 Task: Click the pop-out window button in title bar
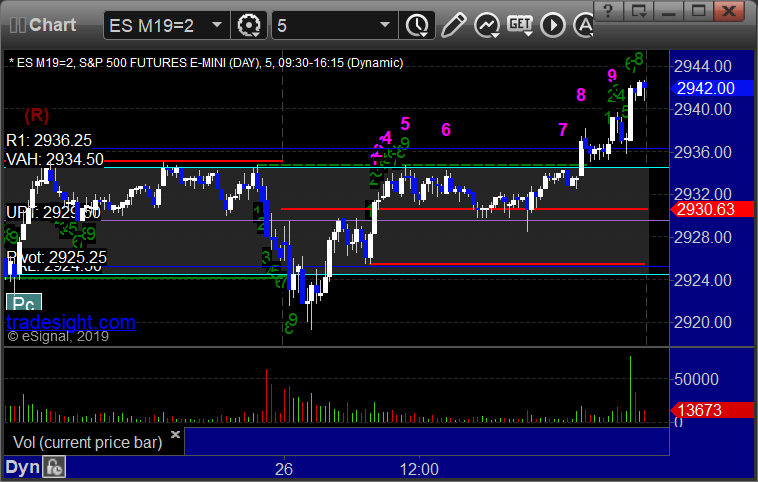[639, 11]
